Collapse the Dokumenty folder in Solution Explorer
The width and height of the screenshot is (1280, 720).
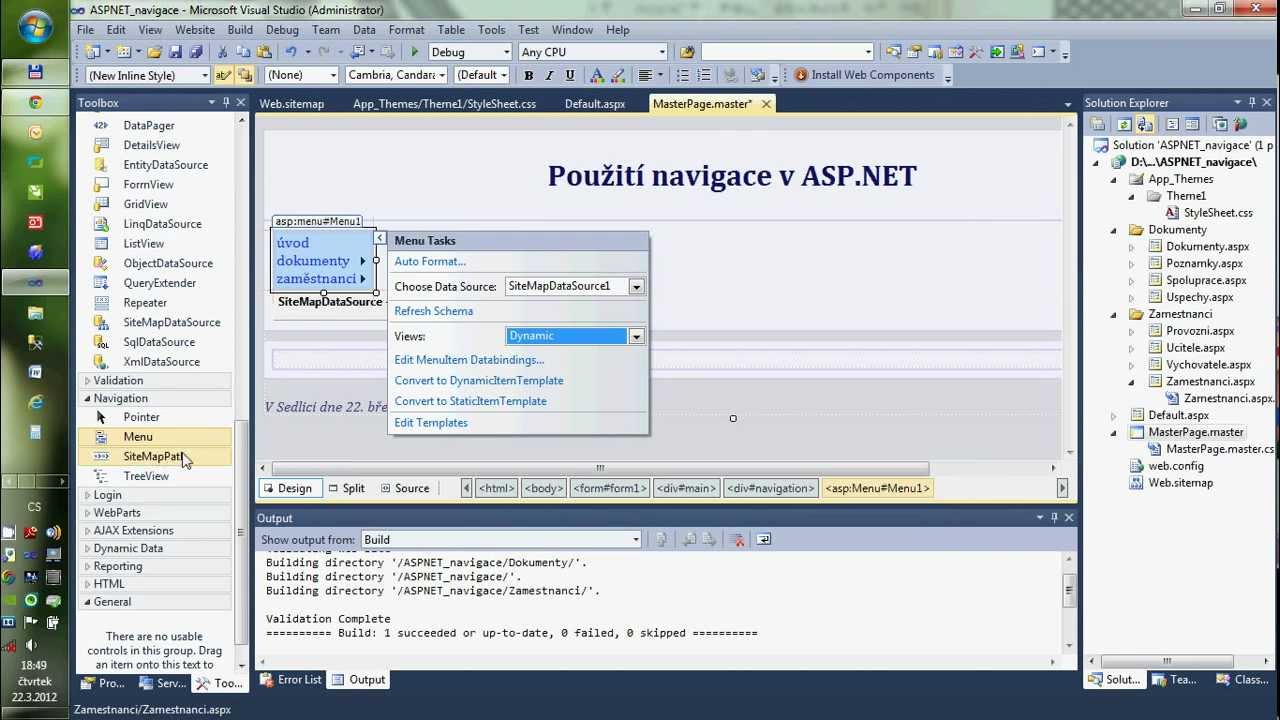[x=1114, y=229]
